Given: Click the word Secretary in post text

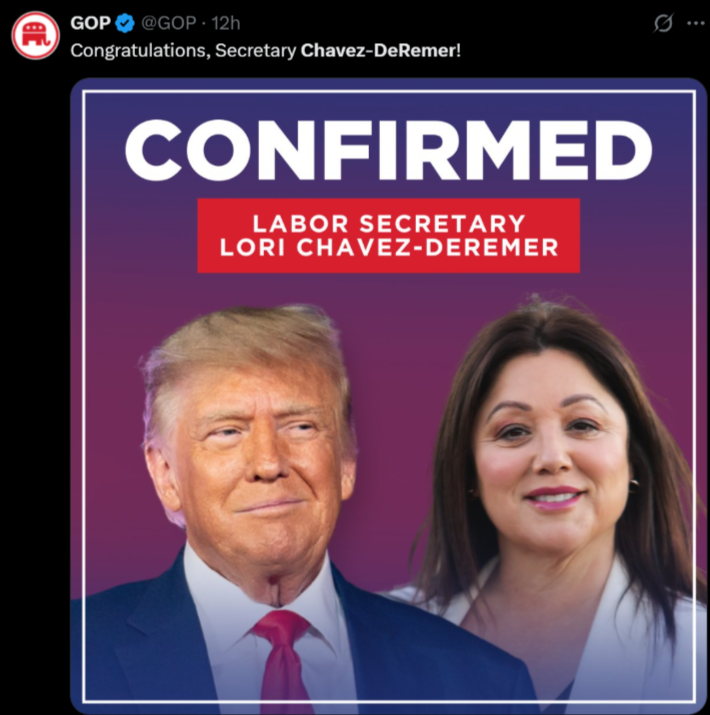Looking at the screenshot, I should (255, 51).
